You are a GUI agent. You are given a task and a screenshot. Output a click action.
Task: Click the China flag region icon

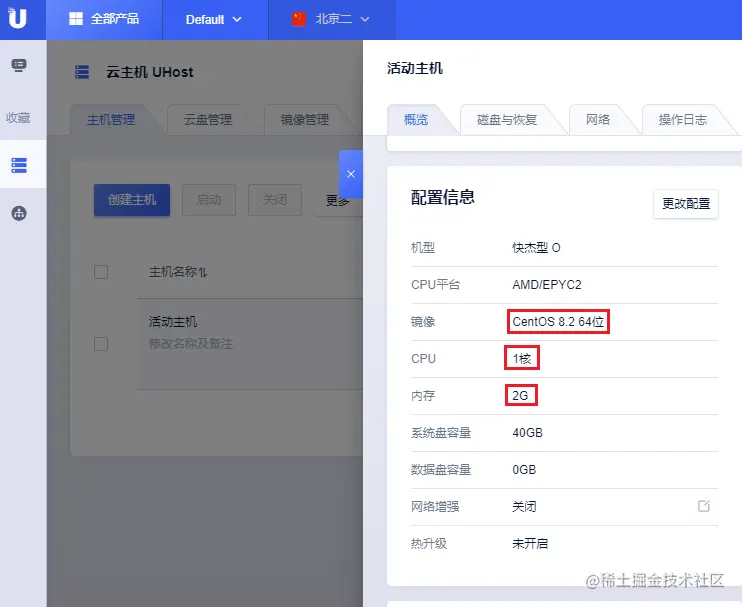[x=299, y=19]
